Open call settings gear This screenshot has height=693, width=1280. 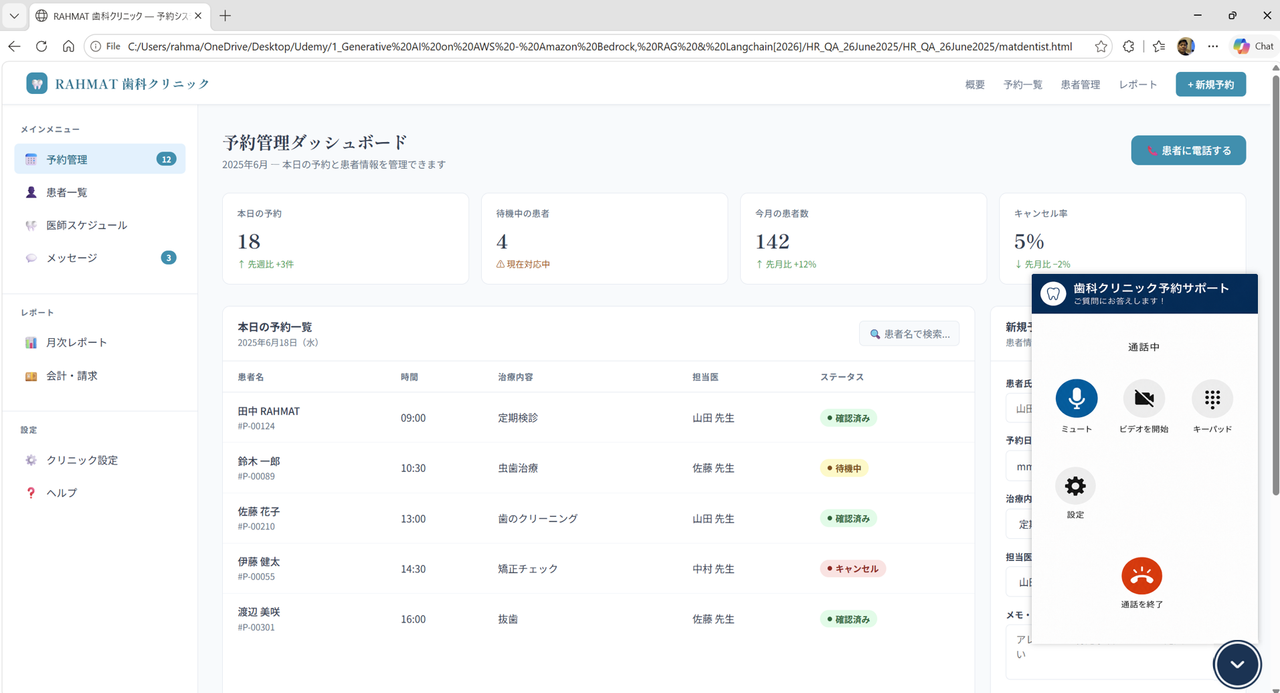(x=1075, y=486)
